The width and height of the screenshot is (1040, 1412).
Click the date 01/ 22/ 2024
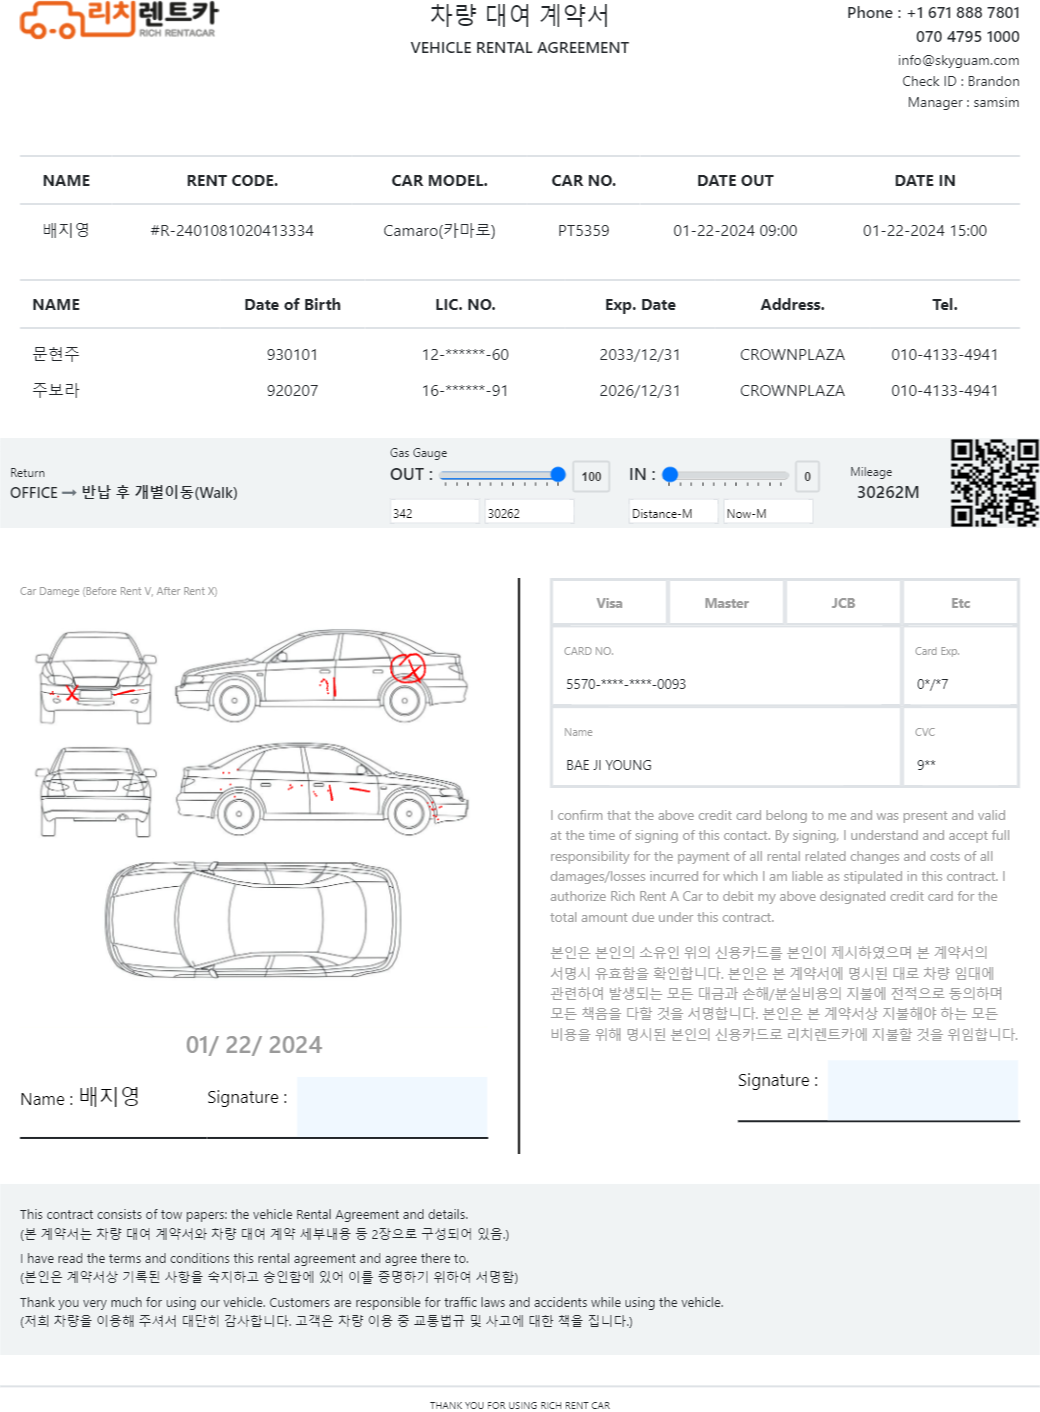coord(254,1045)
